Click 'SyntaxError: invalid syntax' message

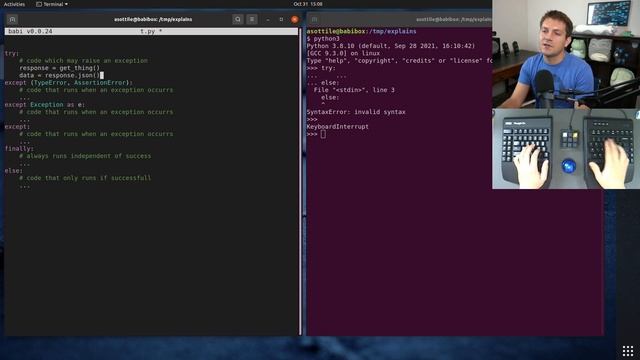356,112
